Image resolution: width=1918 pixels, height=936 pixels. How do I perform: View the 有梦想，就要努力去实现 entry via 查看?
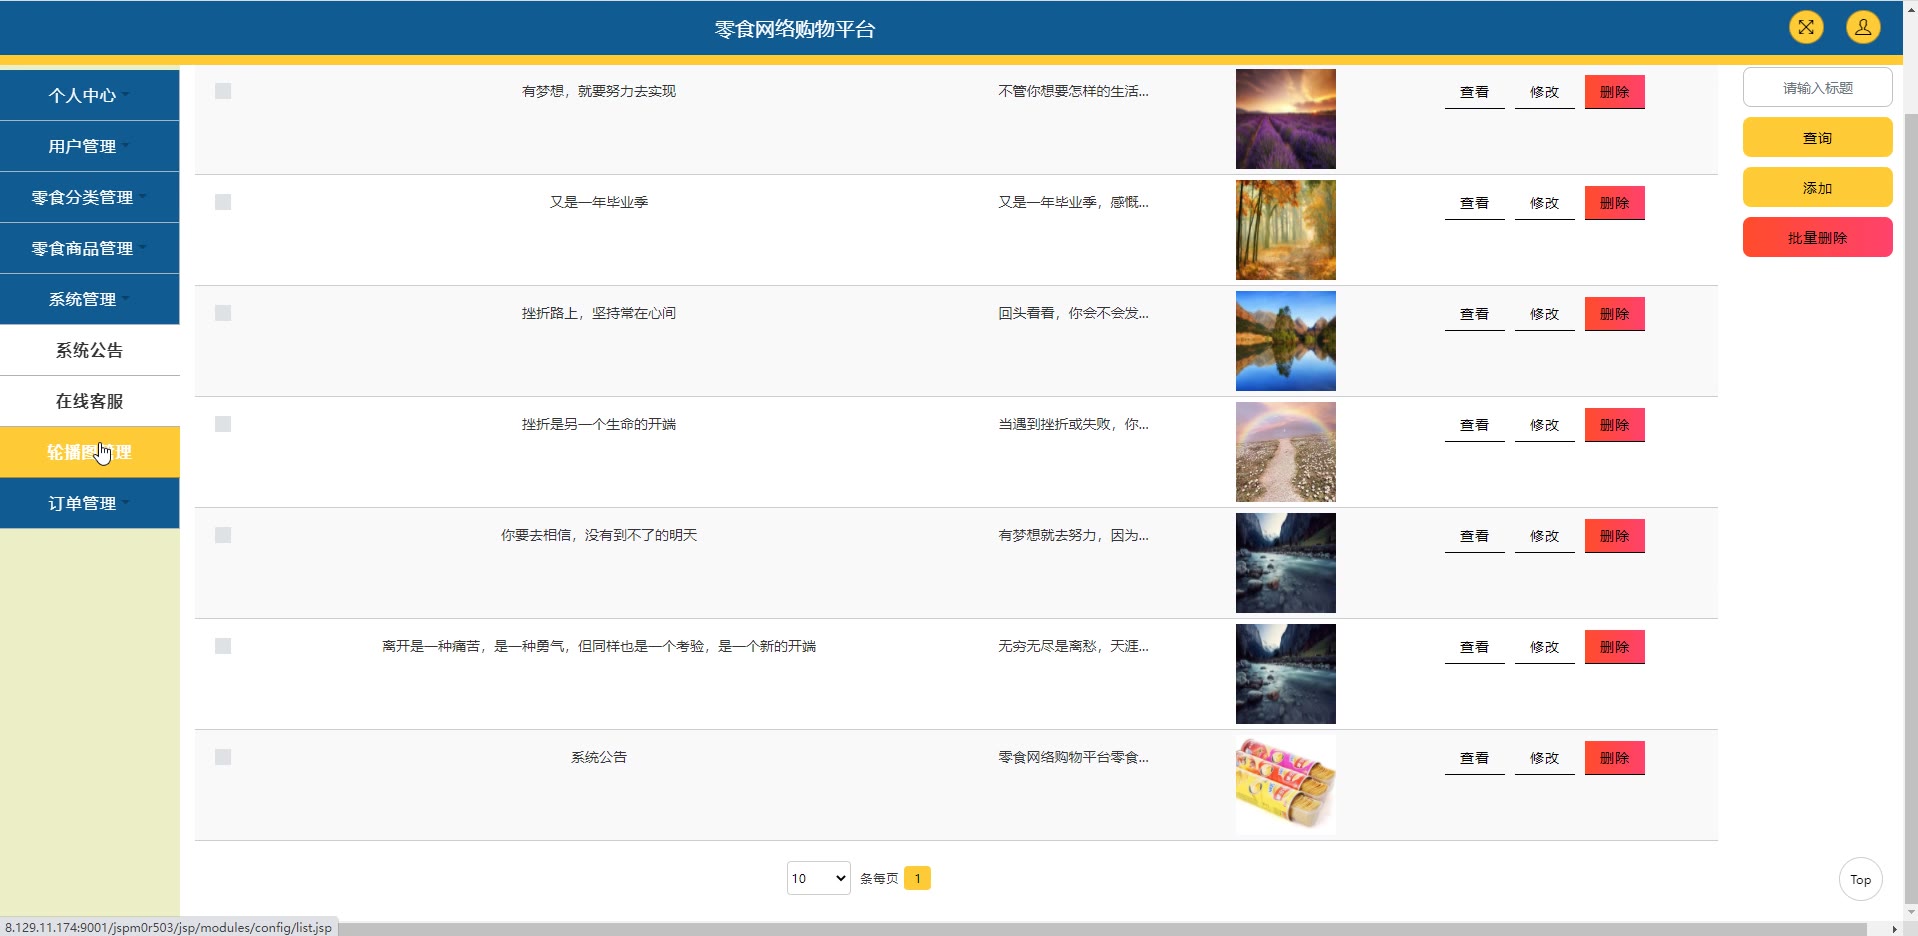click(x=1474, y=92)
